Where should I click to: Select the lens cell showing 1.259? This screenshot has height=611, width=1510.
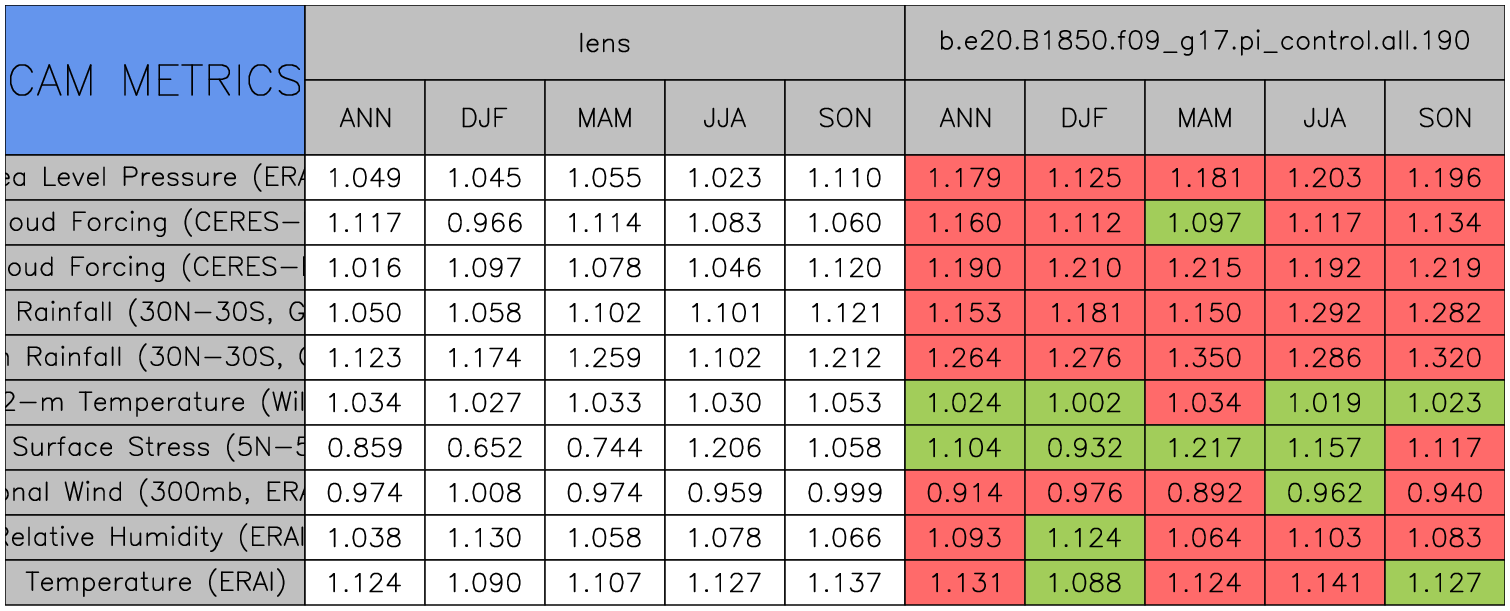(604, 357)
